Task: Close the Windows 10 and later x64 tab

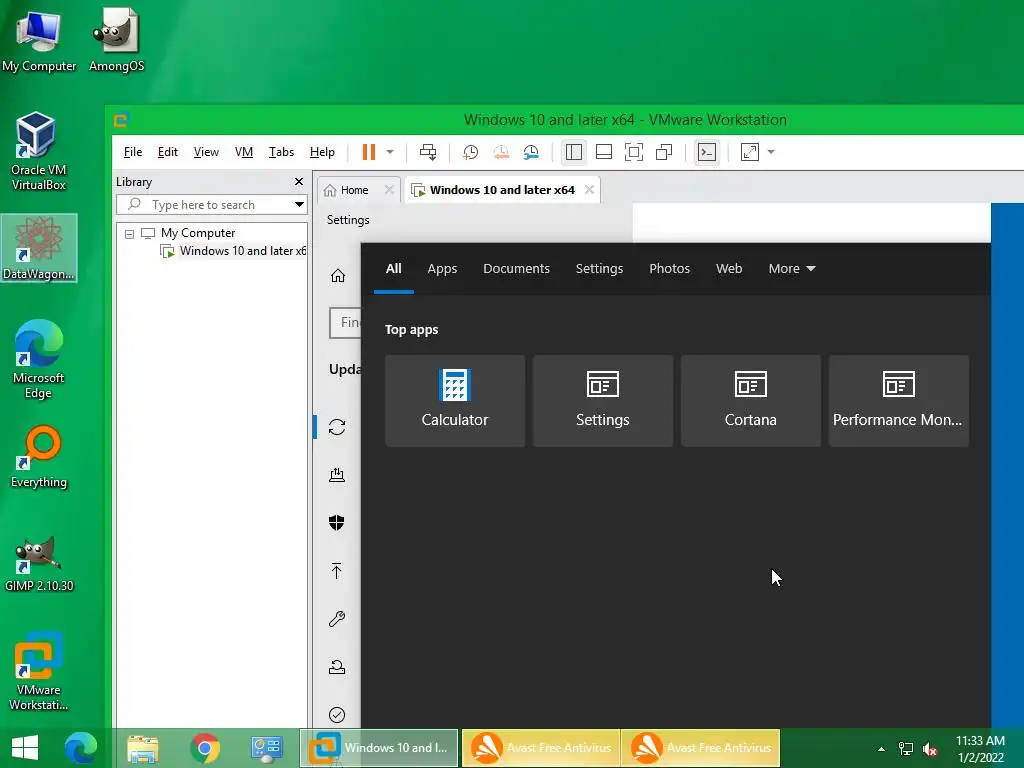Action: click(589, 189)
